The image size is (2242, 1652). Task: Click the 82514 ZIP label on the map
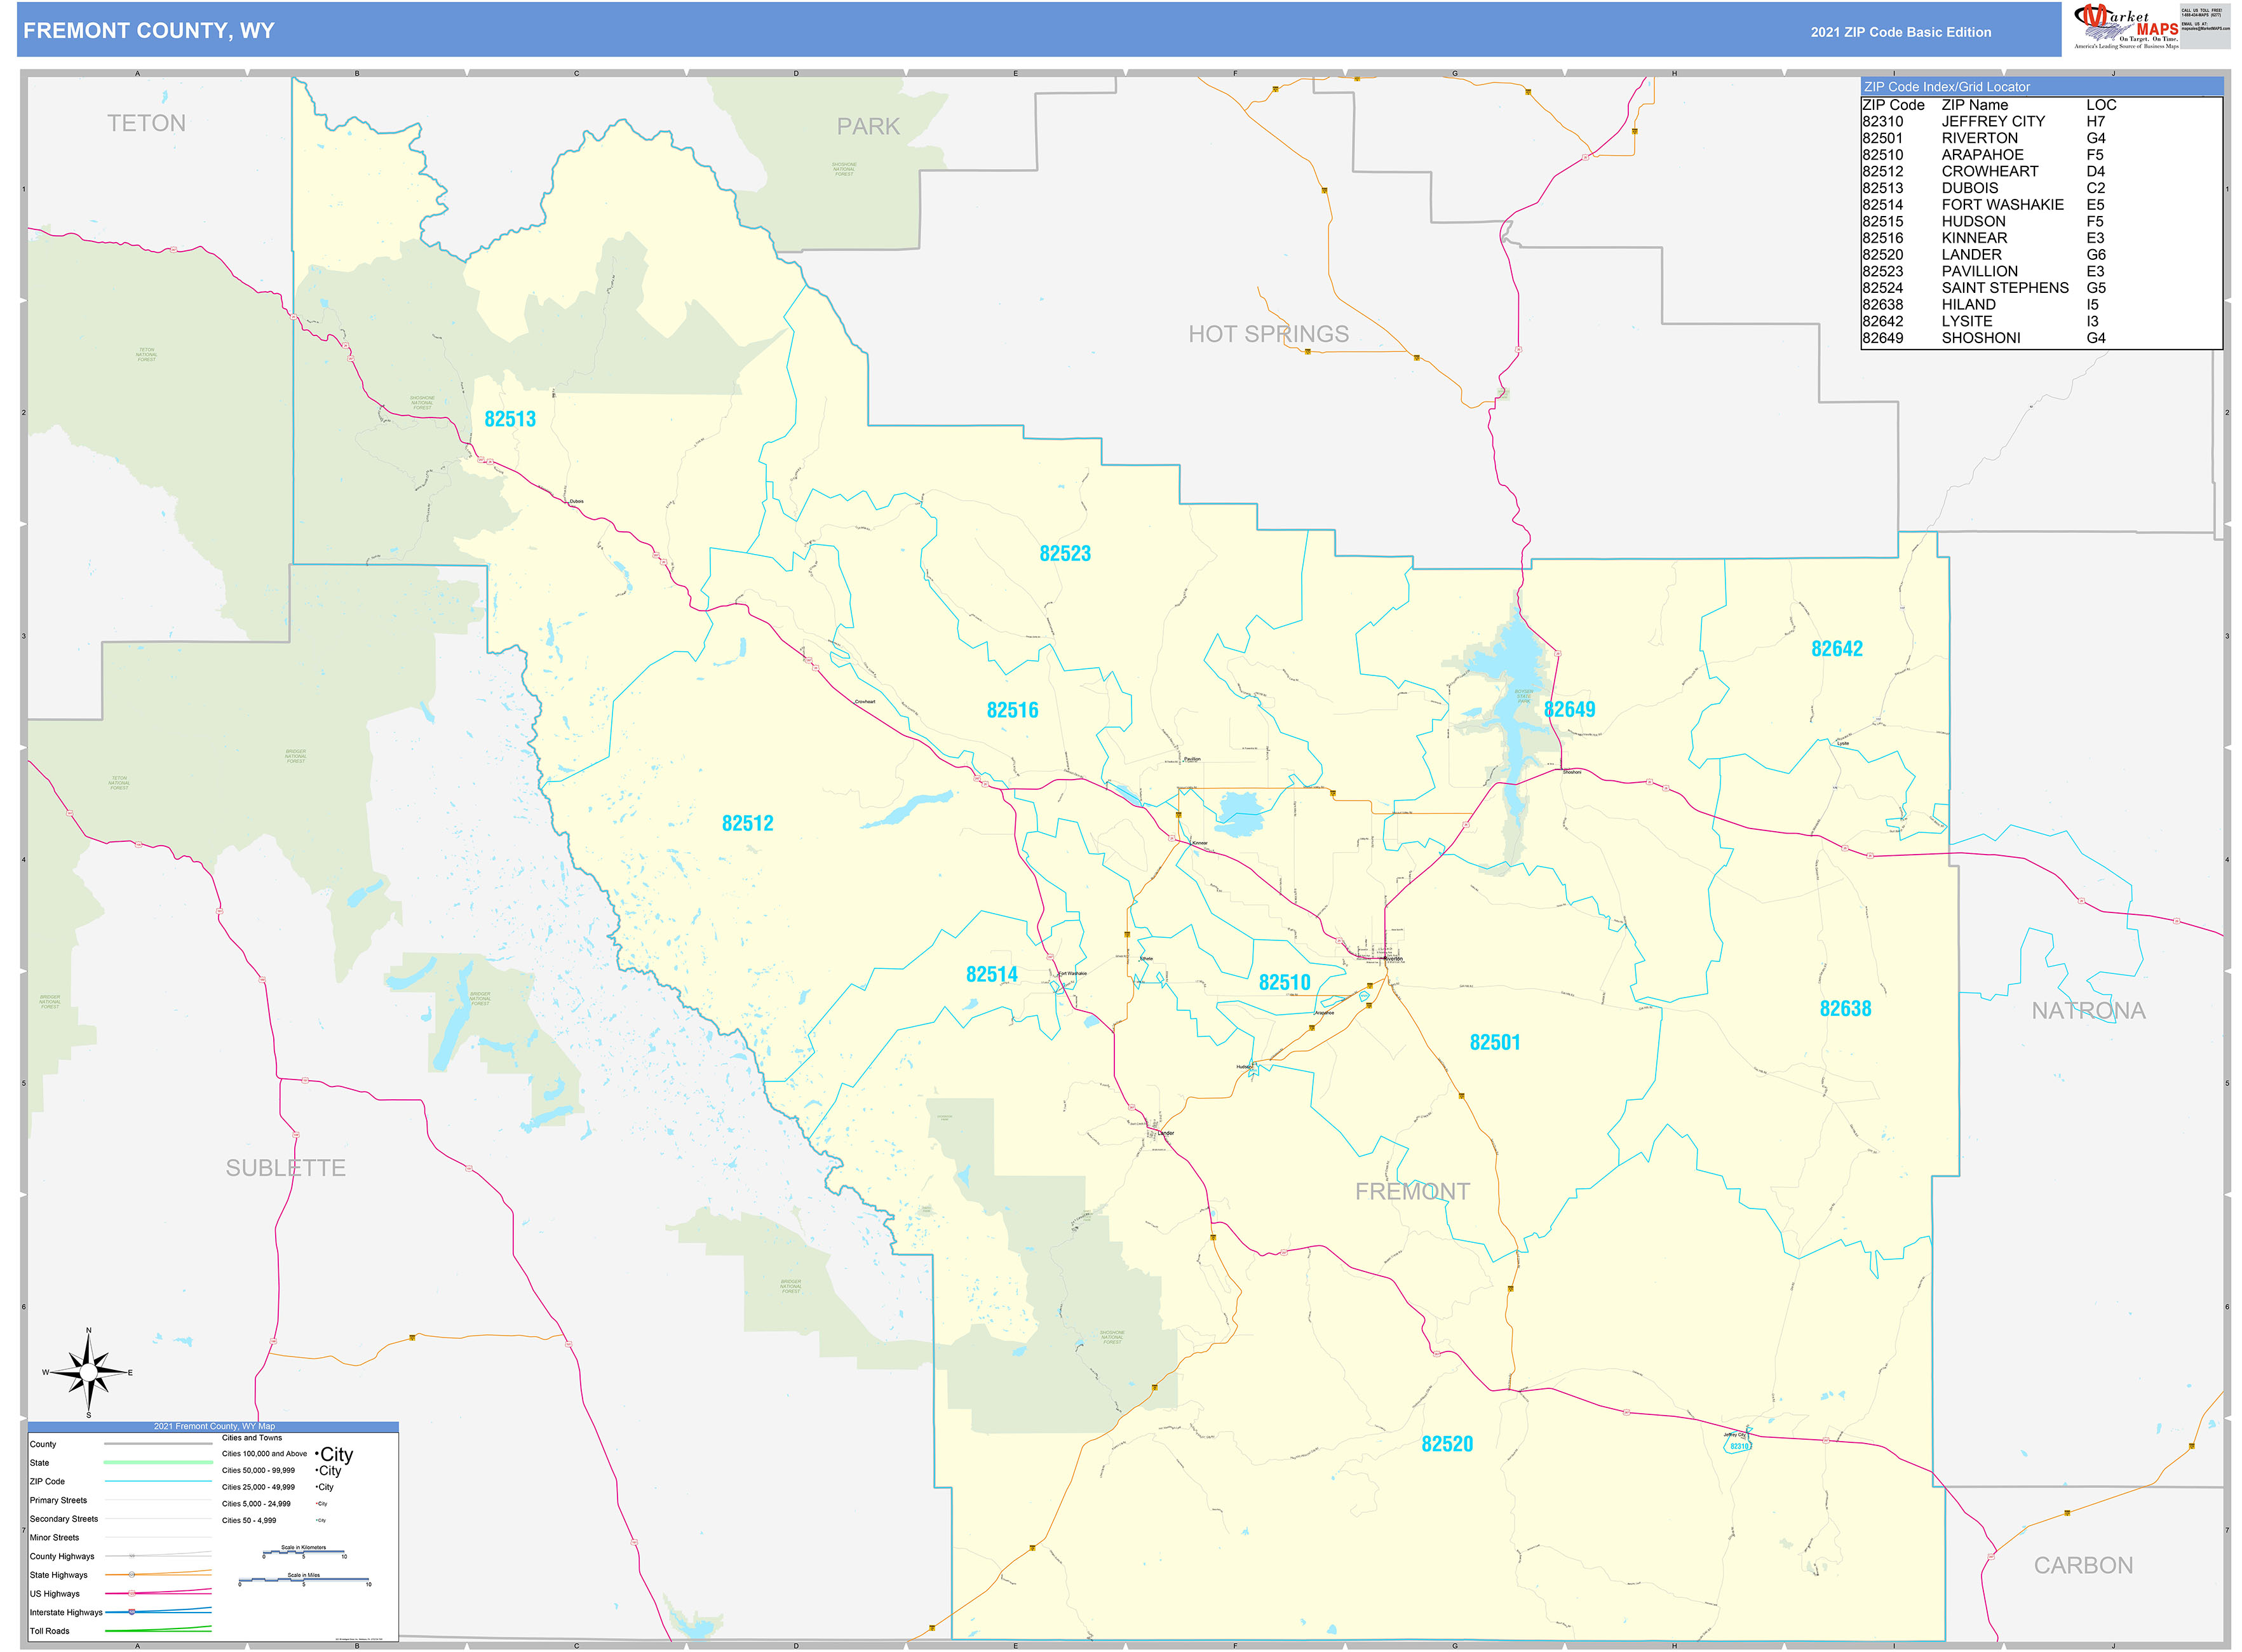coord(991,974)
